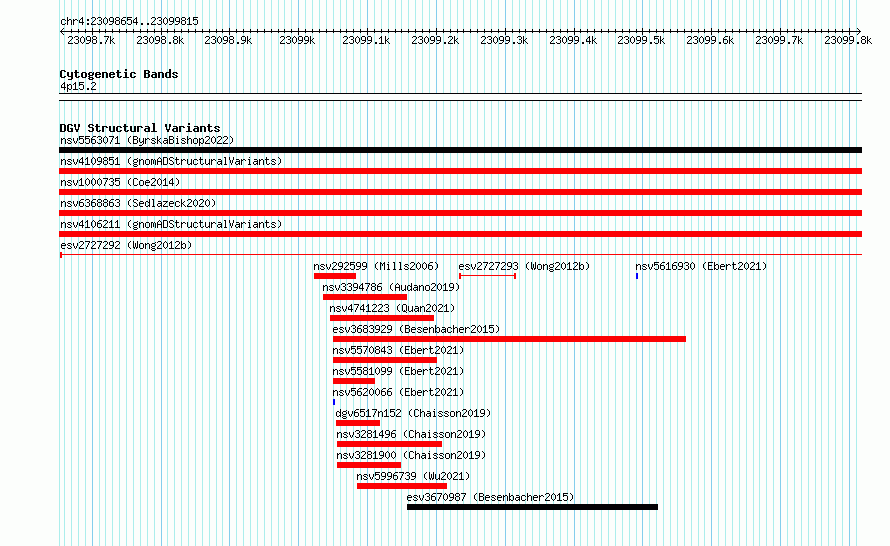
Task: Open dgv6517n152 (Chaisson2019) label
Action: tap(413, 413)
